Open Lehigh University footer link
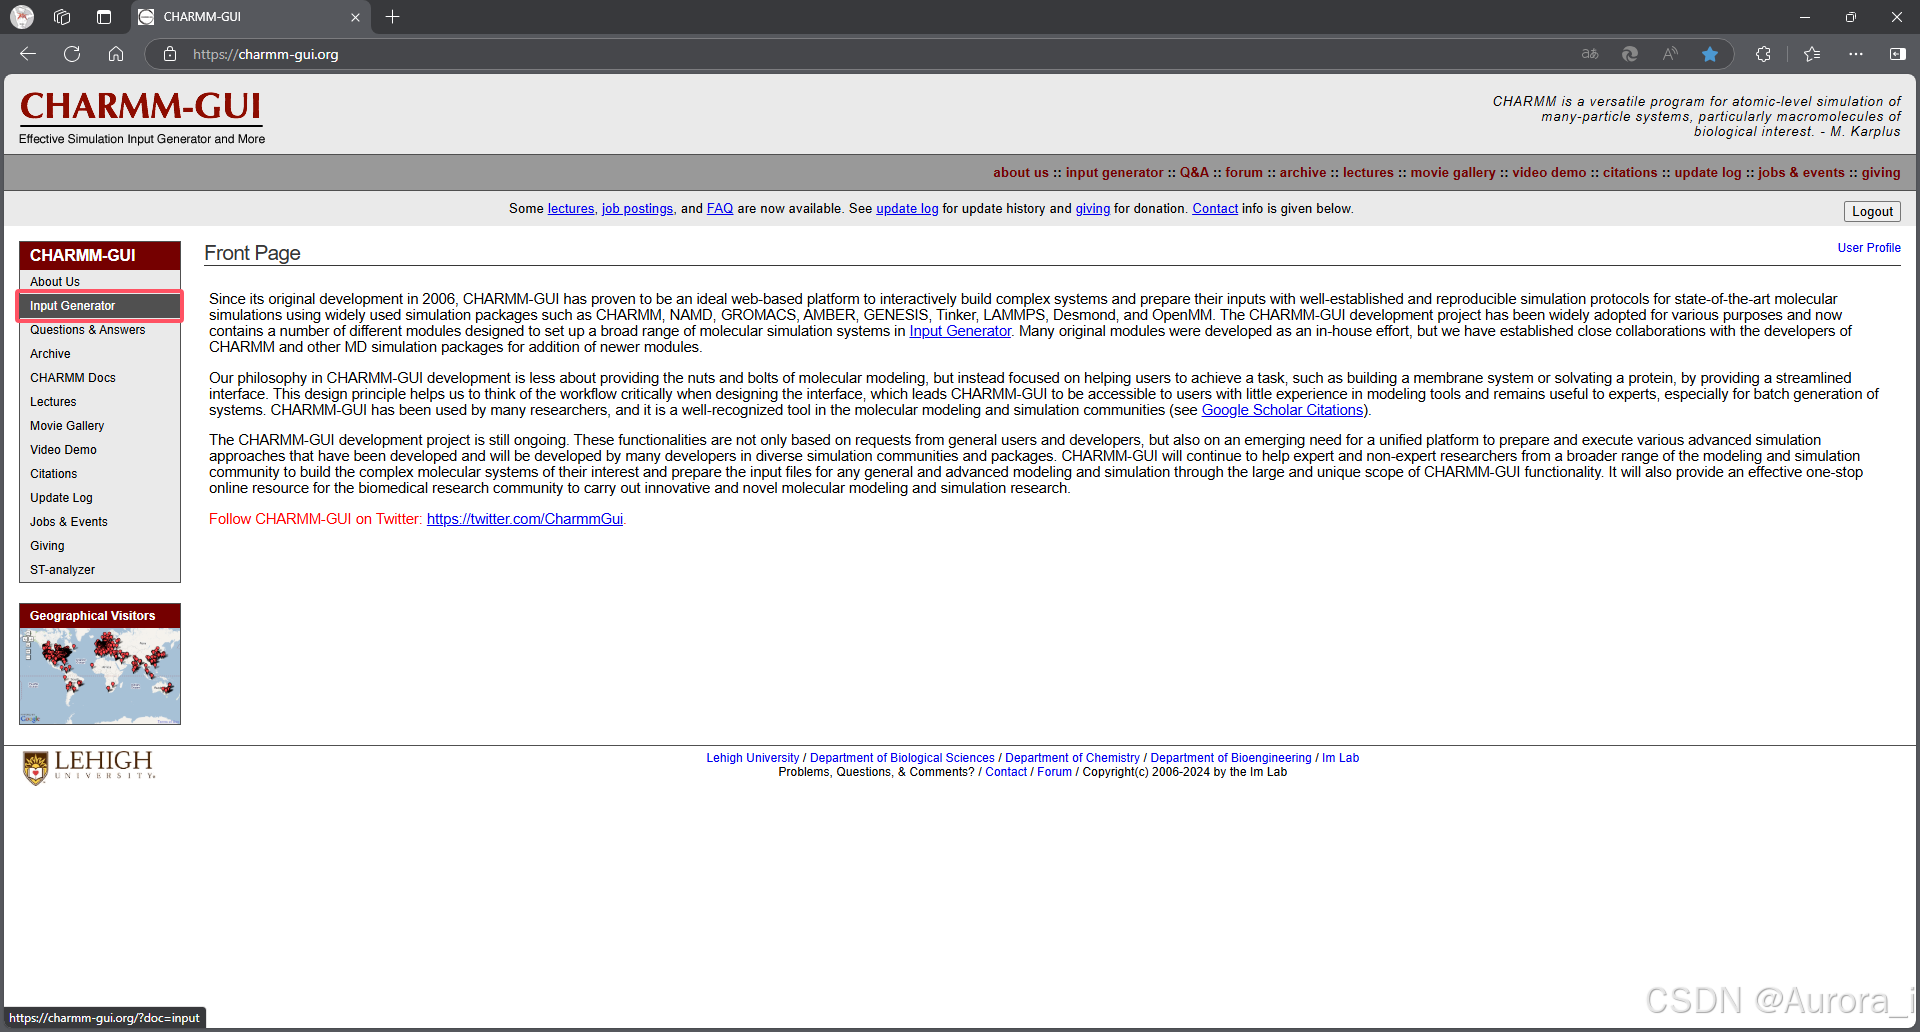 [753, 758]
